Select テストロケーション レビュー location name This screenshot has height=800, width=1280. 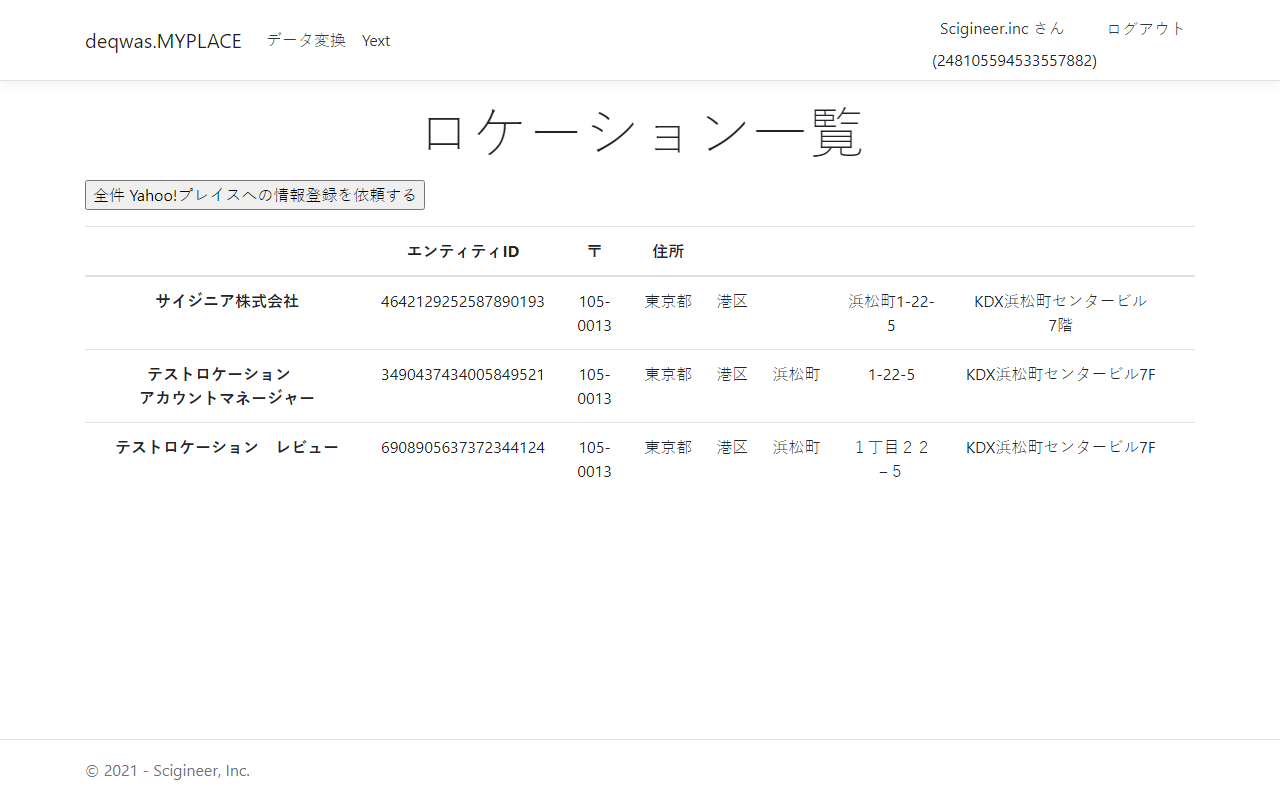tap(227, 446)
